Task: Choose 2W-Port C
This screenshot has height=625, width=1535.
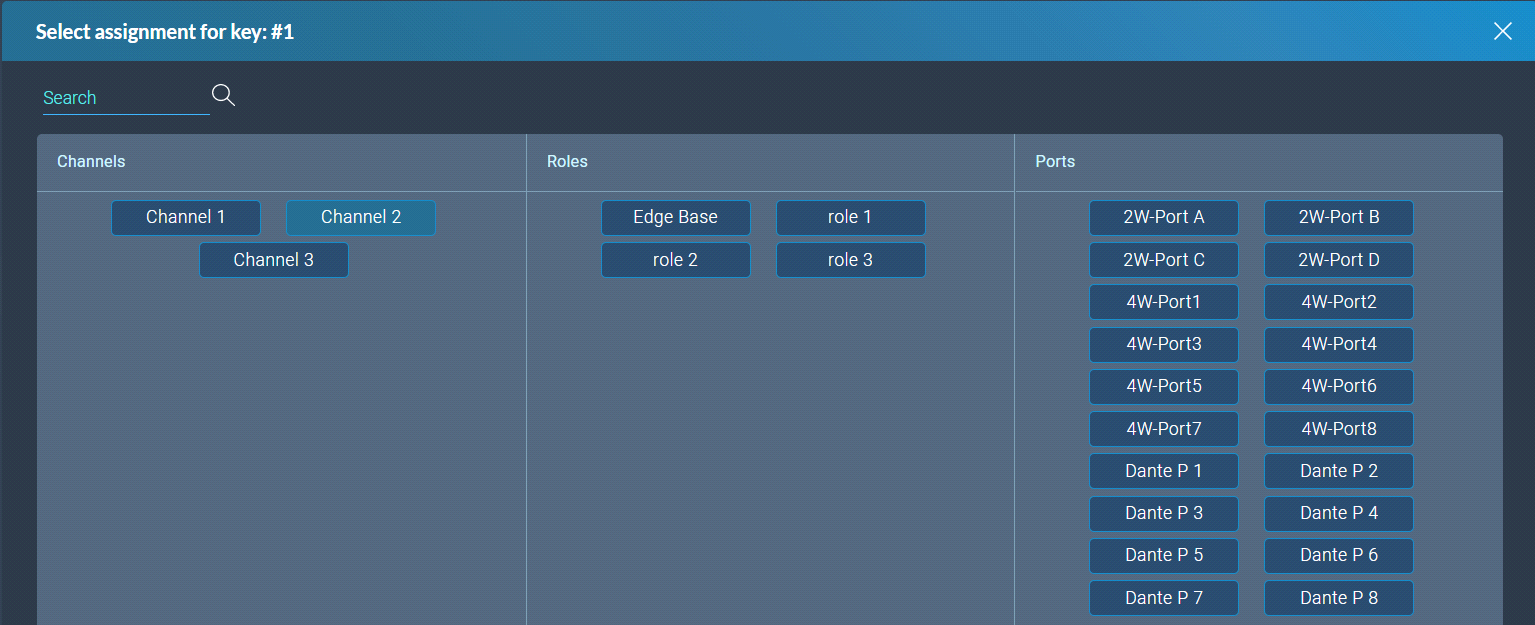Action: pos(1163,259)
